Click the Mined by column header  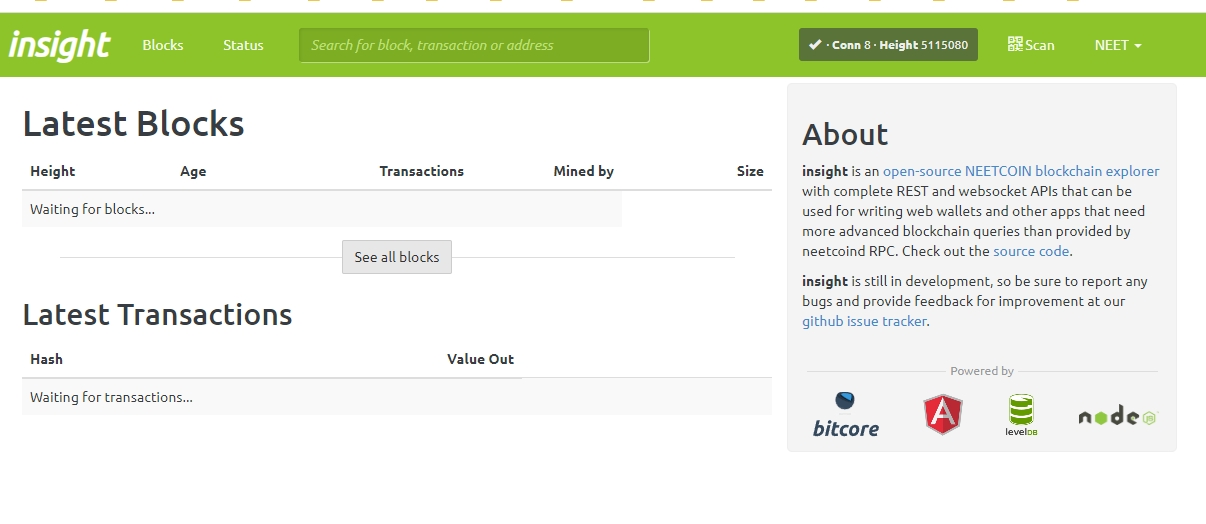pyautogui.click(x=583, y=171)
